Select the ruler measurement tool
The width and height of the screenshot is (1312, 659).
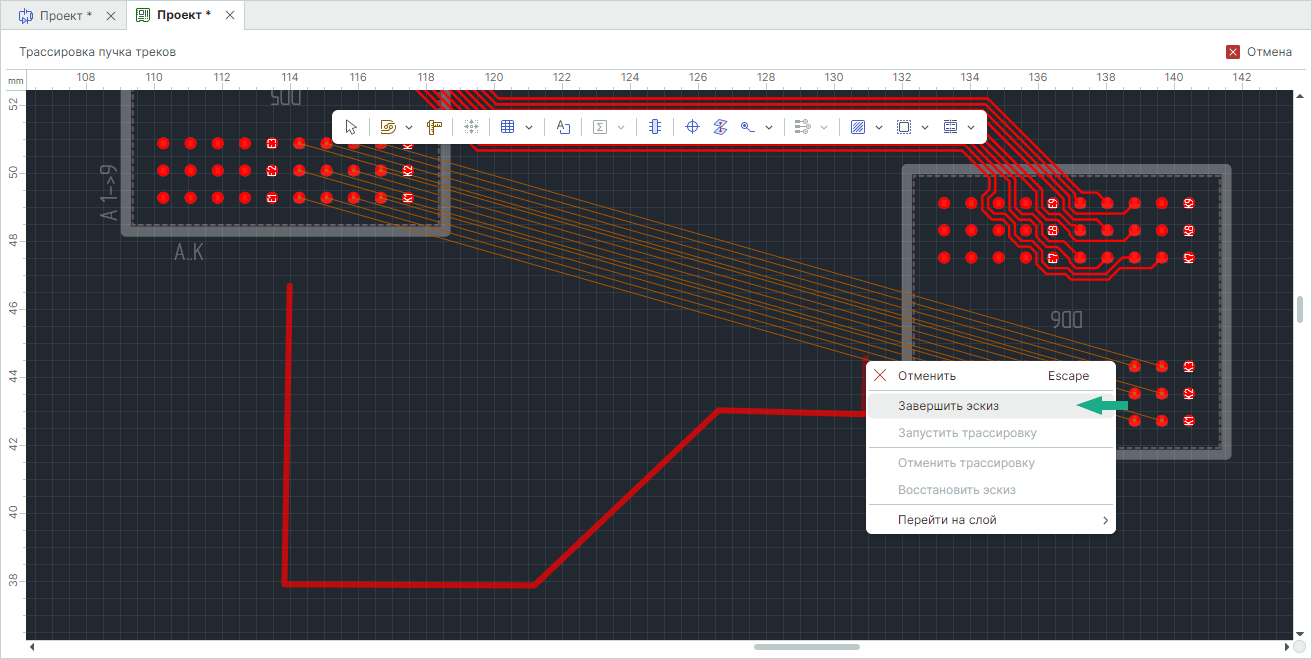tap(434, 127)
